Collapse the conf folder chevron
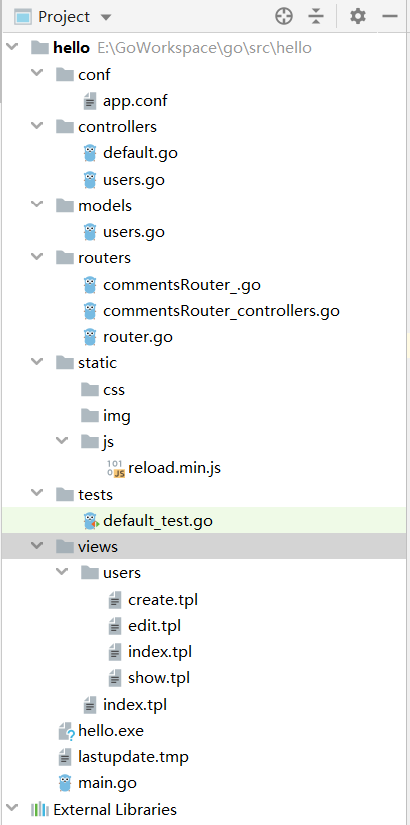 pyautogui.click(x=37, y=73)
